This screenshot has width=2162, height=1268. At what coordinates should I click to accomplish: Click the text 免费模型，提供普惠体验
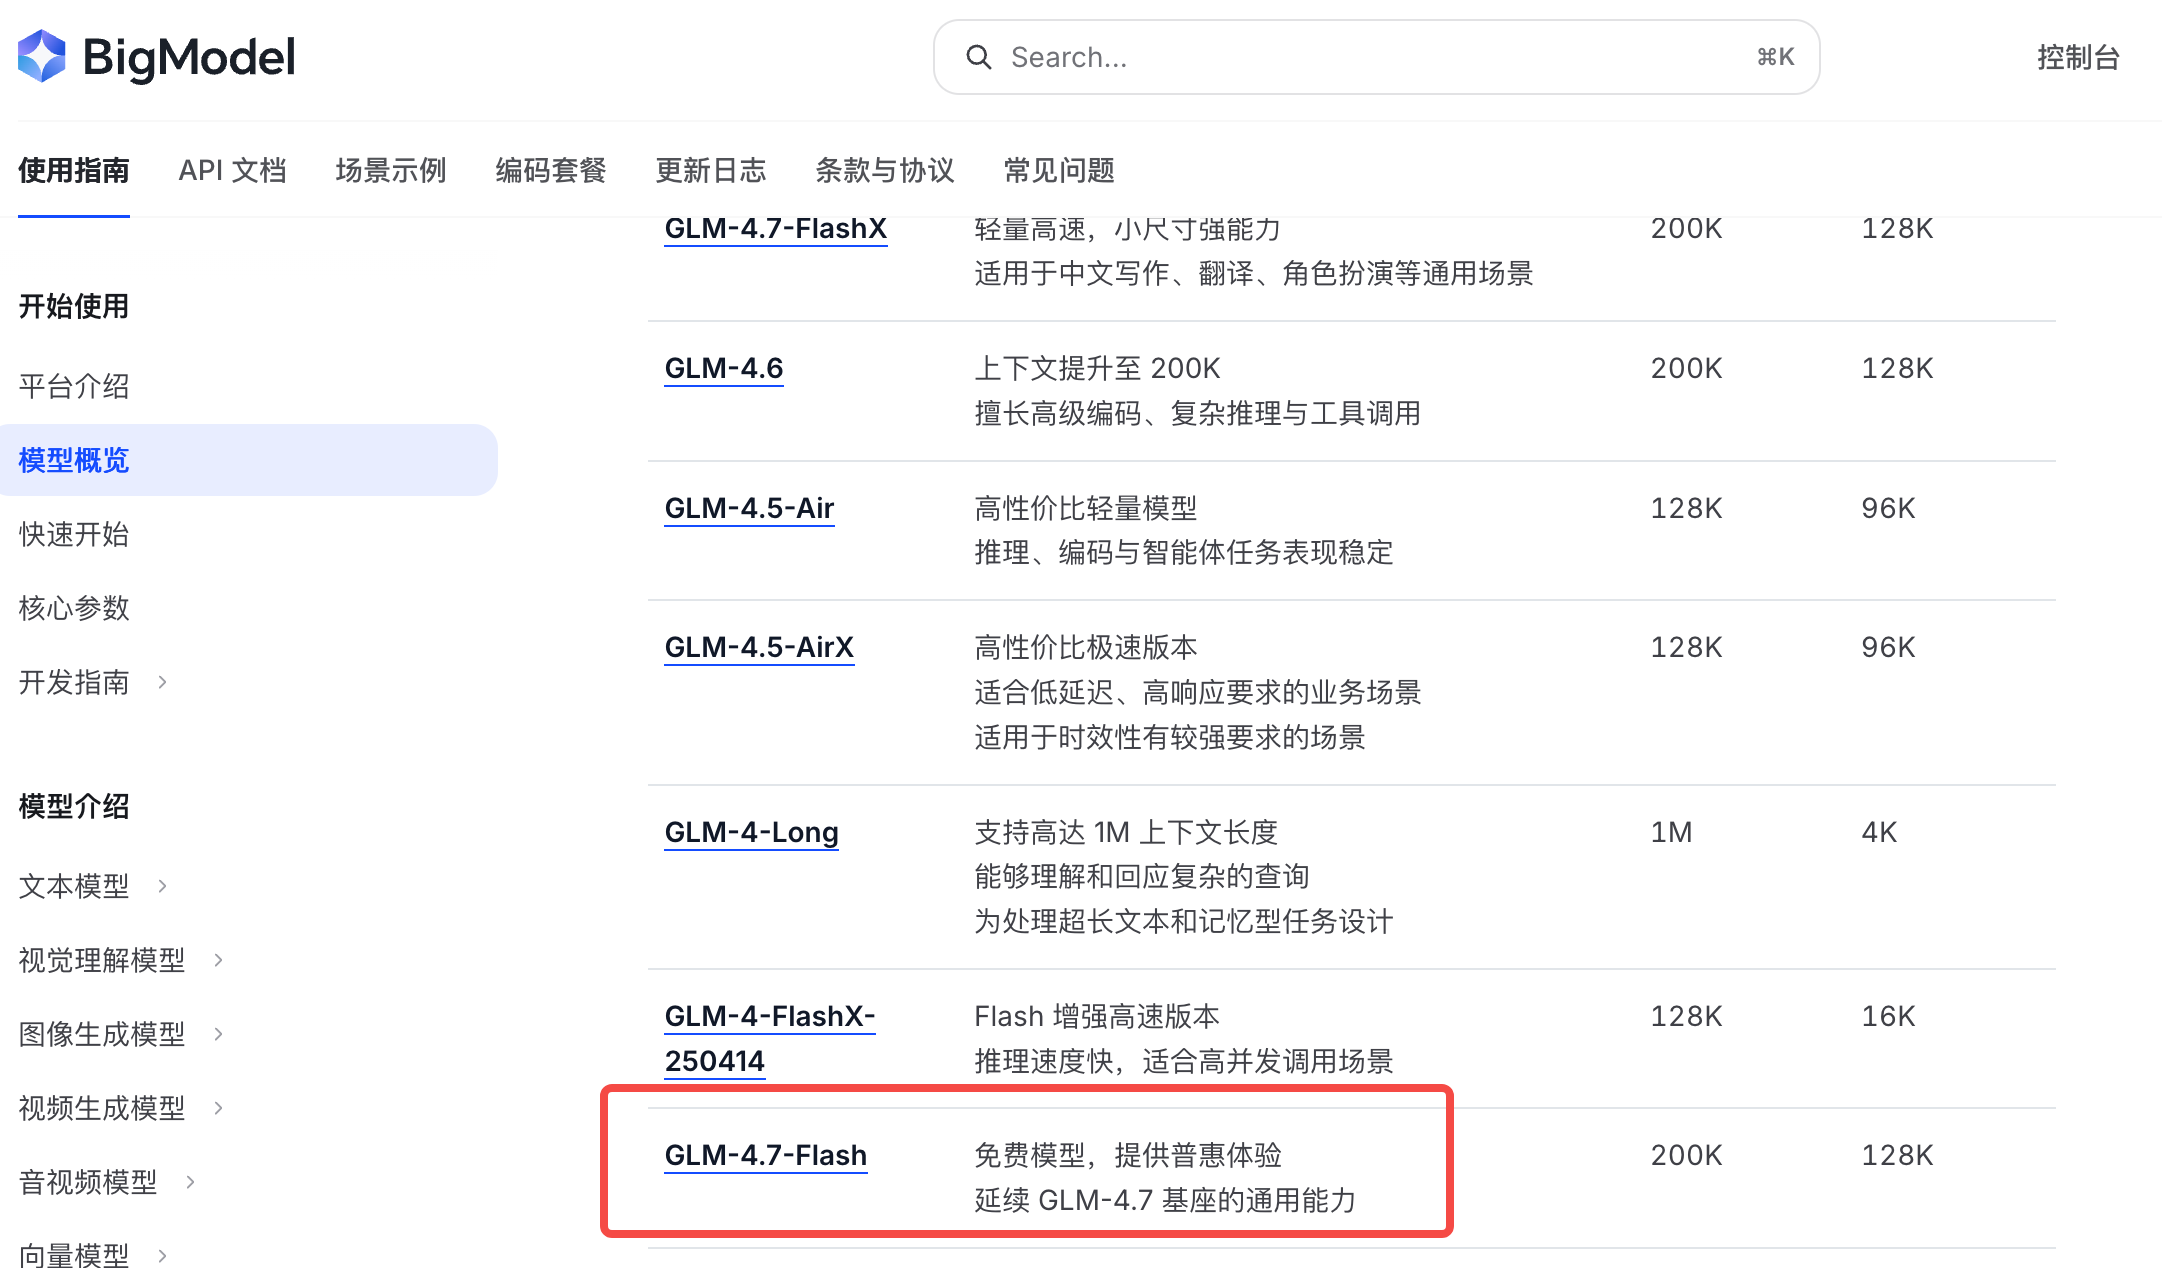1128,1155
